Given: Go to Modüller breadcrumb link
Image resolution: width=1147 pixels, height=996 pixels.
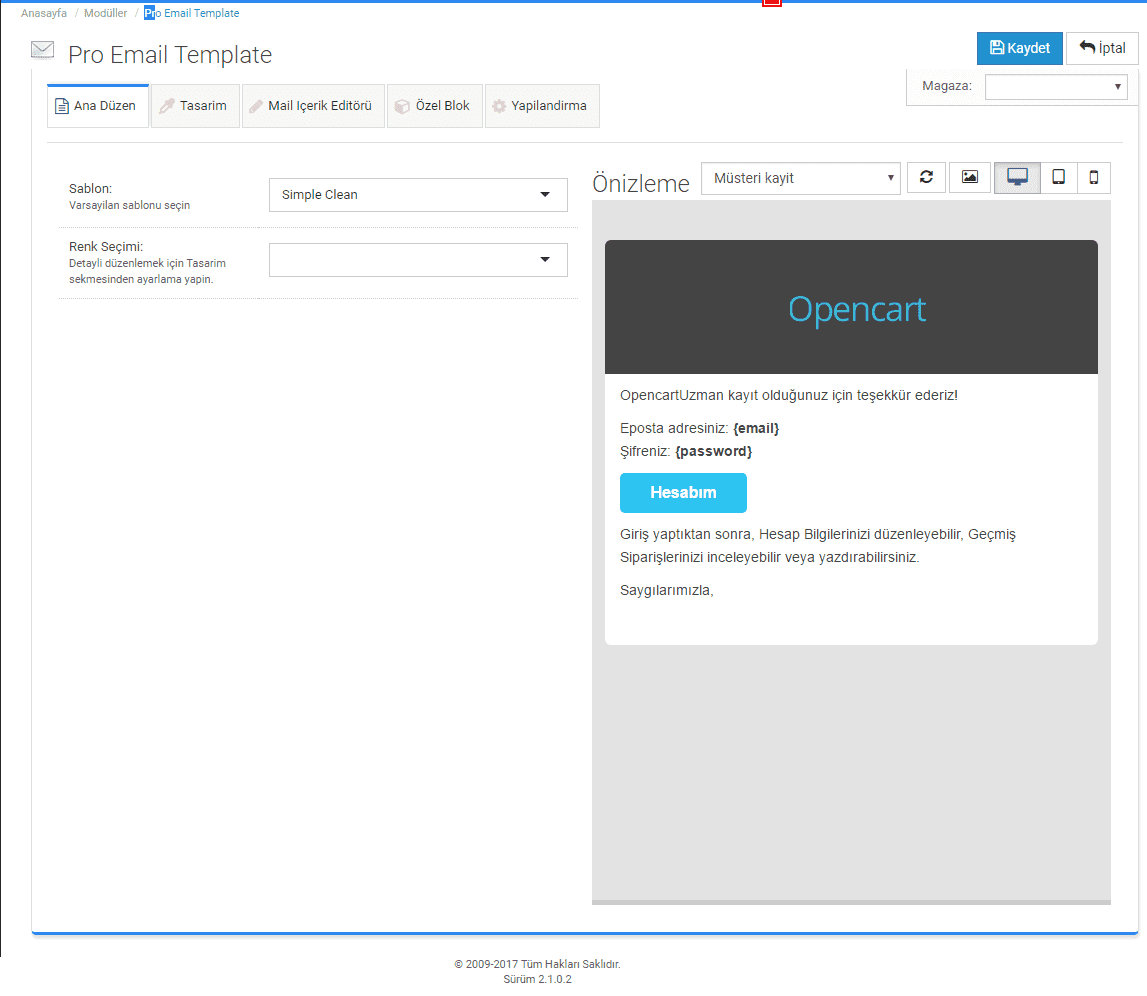Looking at the screenshot, I should tap(105, 13).
